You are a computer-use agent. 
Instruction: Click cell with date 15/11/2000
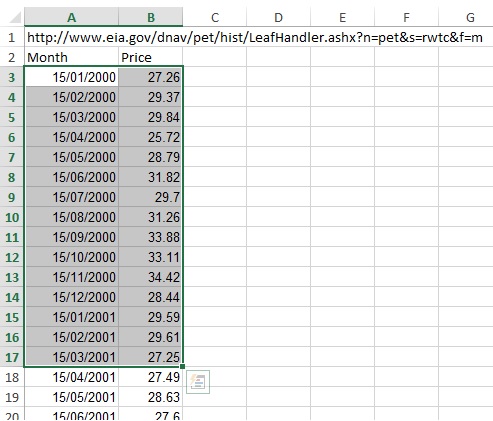click(x=71, y=277)
